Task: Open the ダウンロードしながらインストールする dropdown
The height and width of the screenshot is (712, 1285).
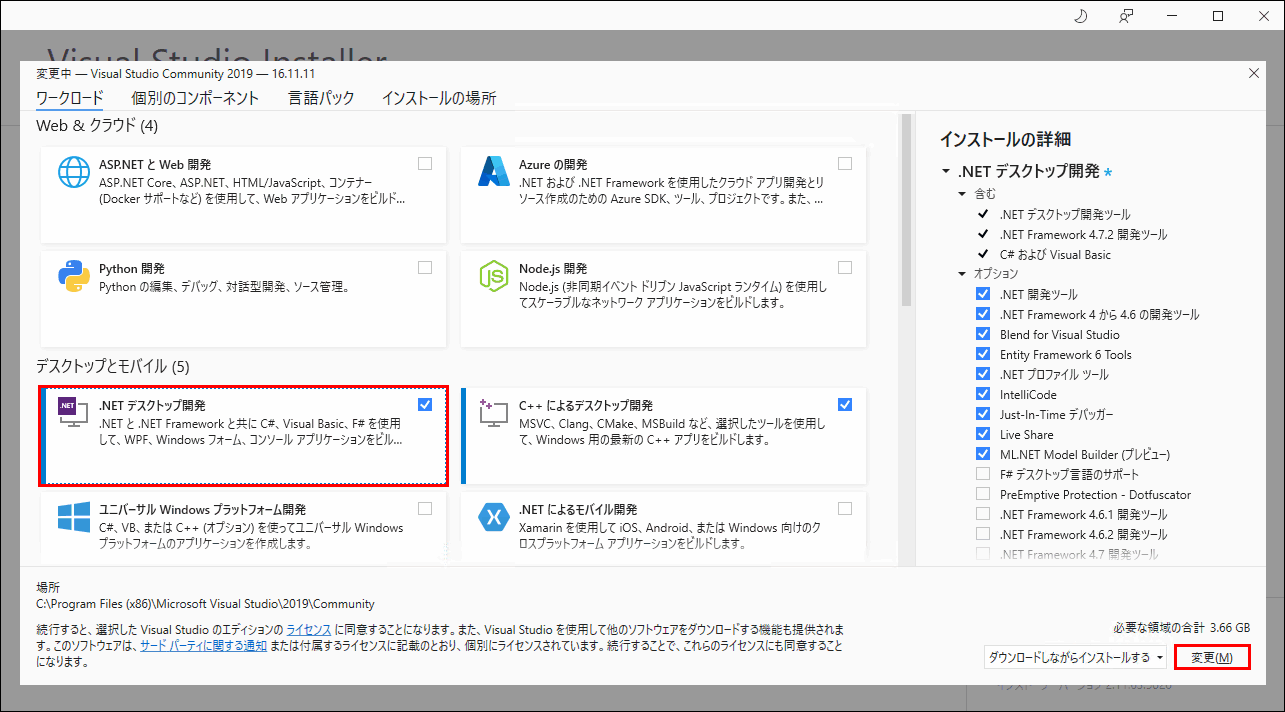Action: [x=1076, y=657]
